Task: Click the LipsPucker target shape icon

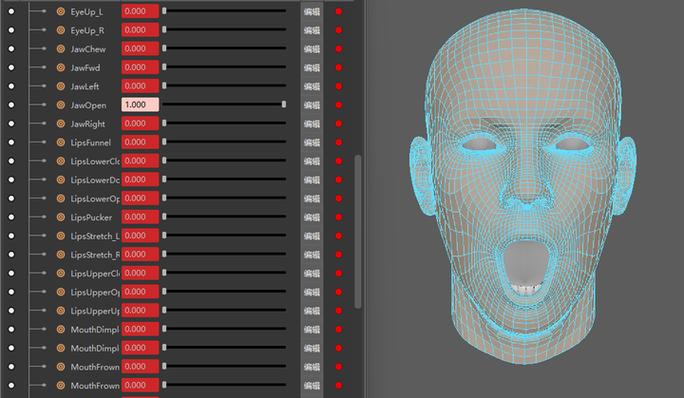Action: (x=61, y=217)
